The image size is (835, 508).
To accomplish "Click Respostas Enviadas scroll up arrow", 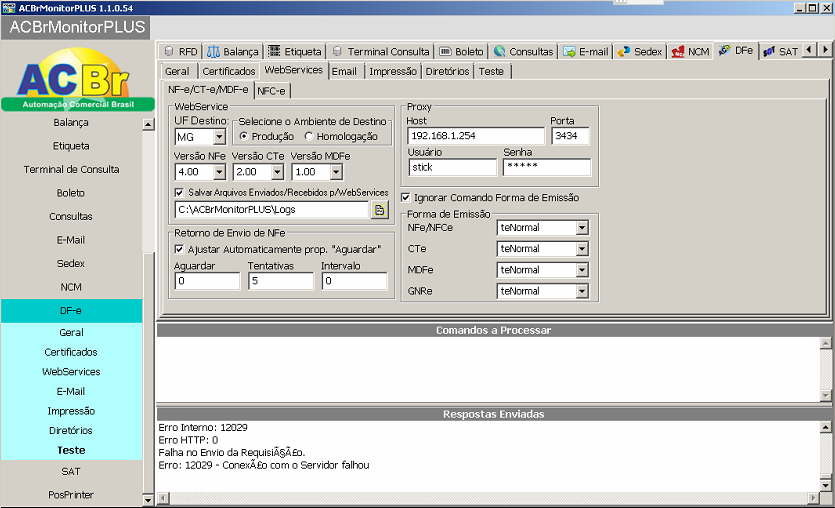I will 825,427.
